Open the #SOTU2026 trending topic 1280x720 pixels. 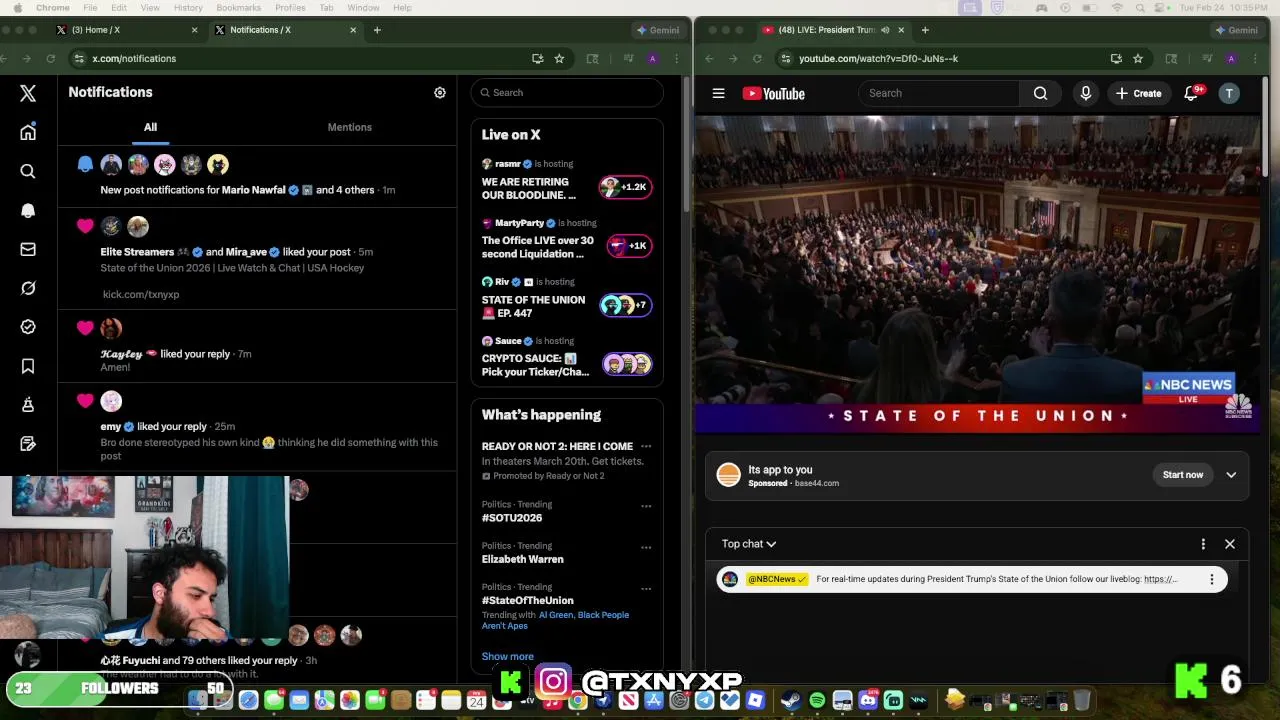pyautogui.click(x=512, y=518)
